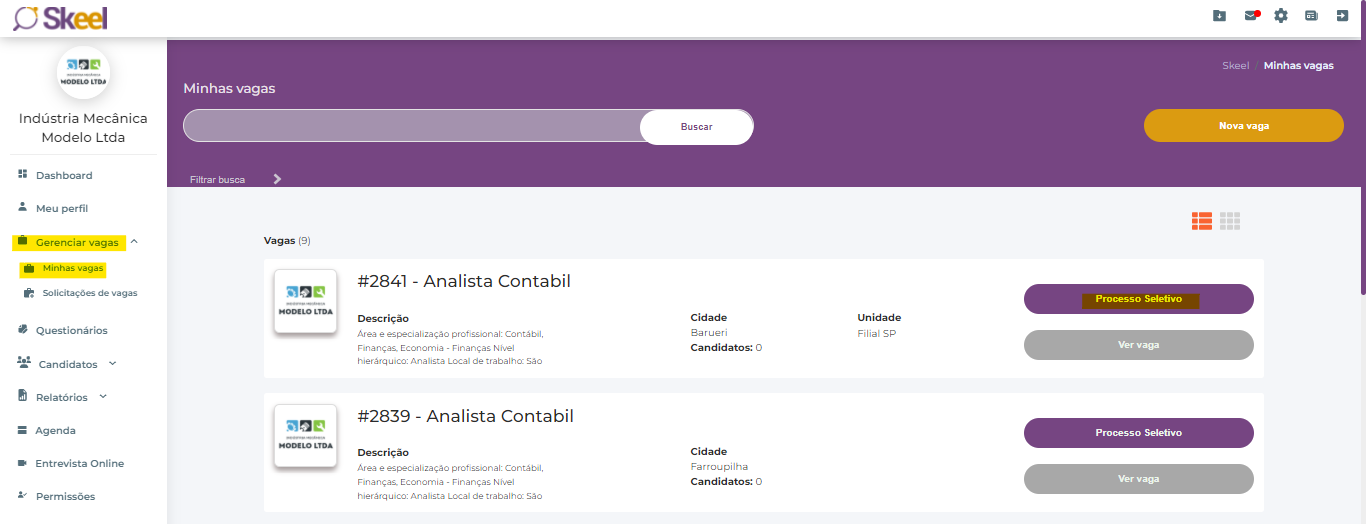Switch to list view layout

pyautogui.click(x=1202, y=221)
